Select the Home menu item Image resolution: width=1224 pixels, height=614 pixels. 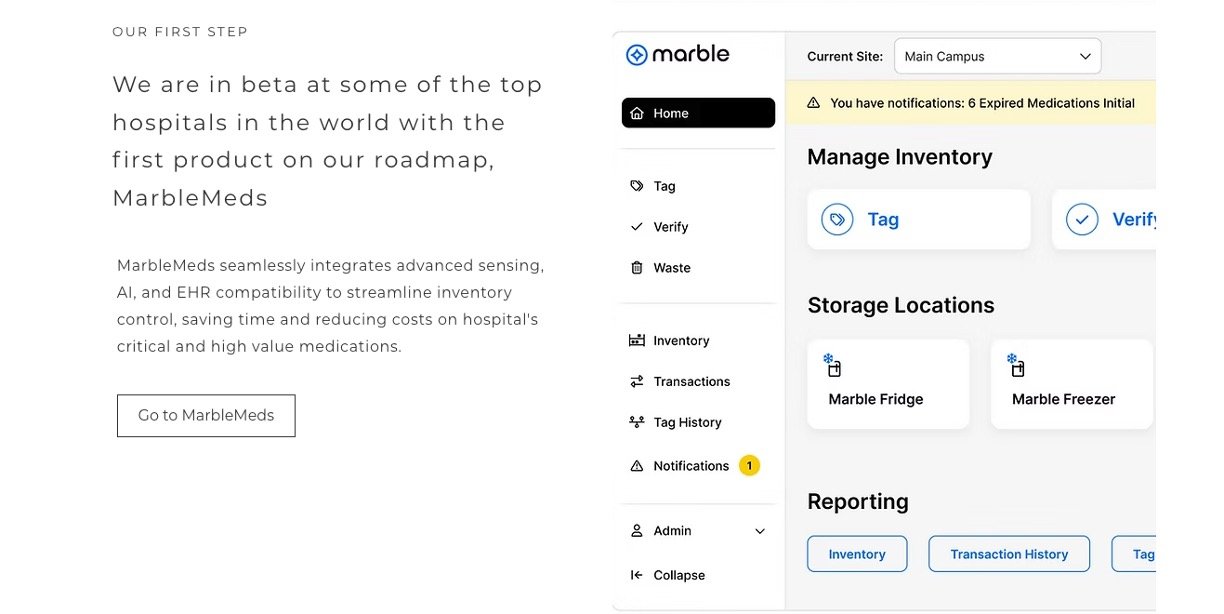tap(698, 114)
